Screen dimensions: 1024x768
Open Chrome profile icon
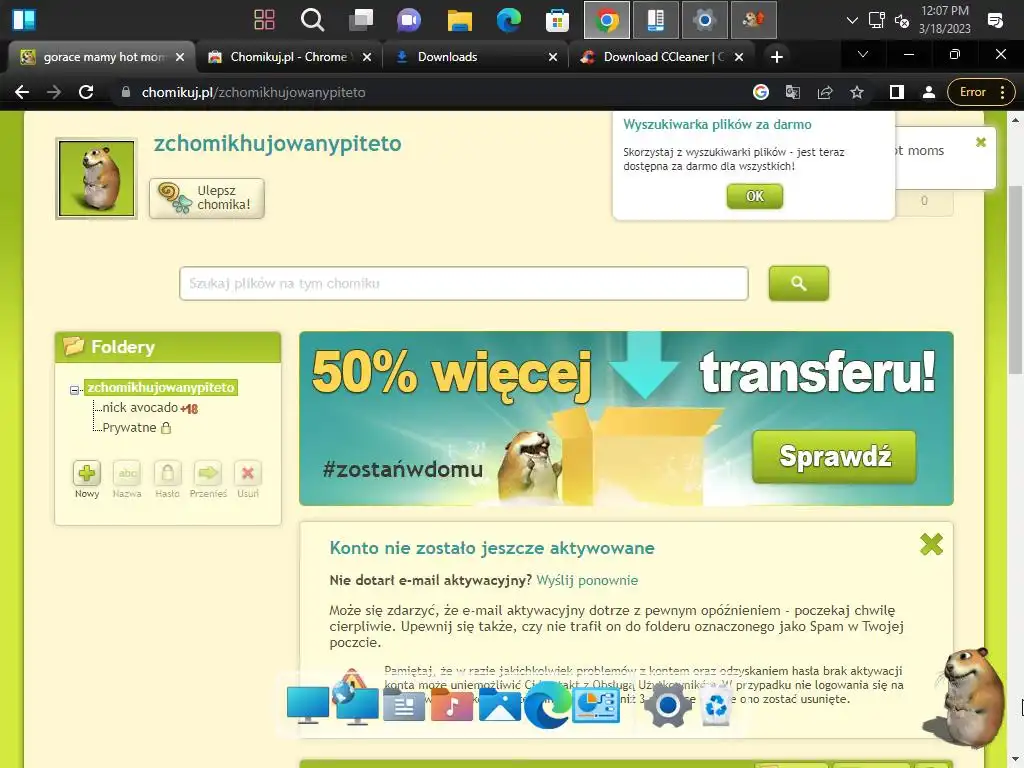pyautogui.click(x=929, y=92)
